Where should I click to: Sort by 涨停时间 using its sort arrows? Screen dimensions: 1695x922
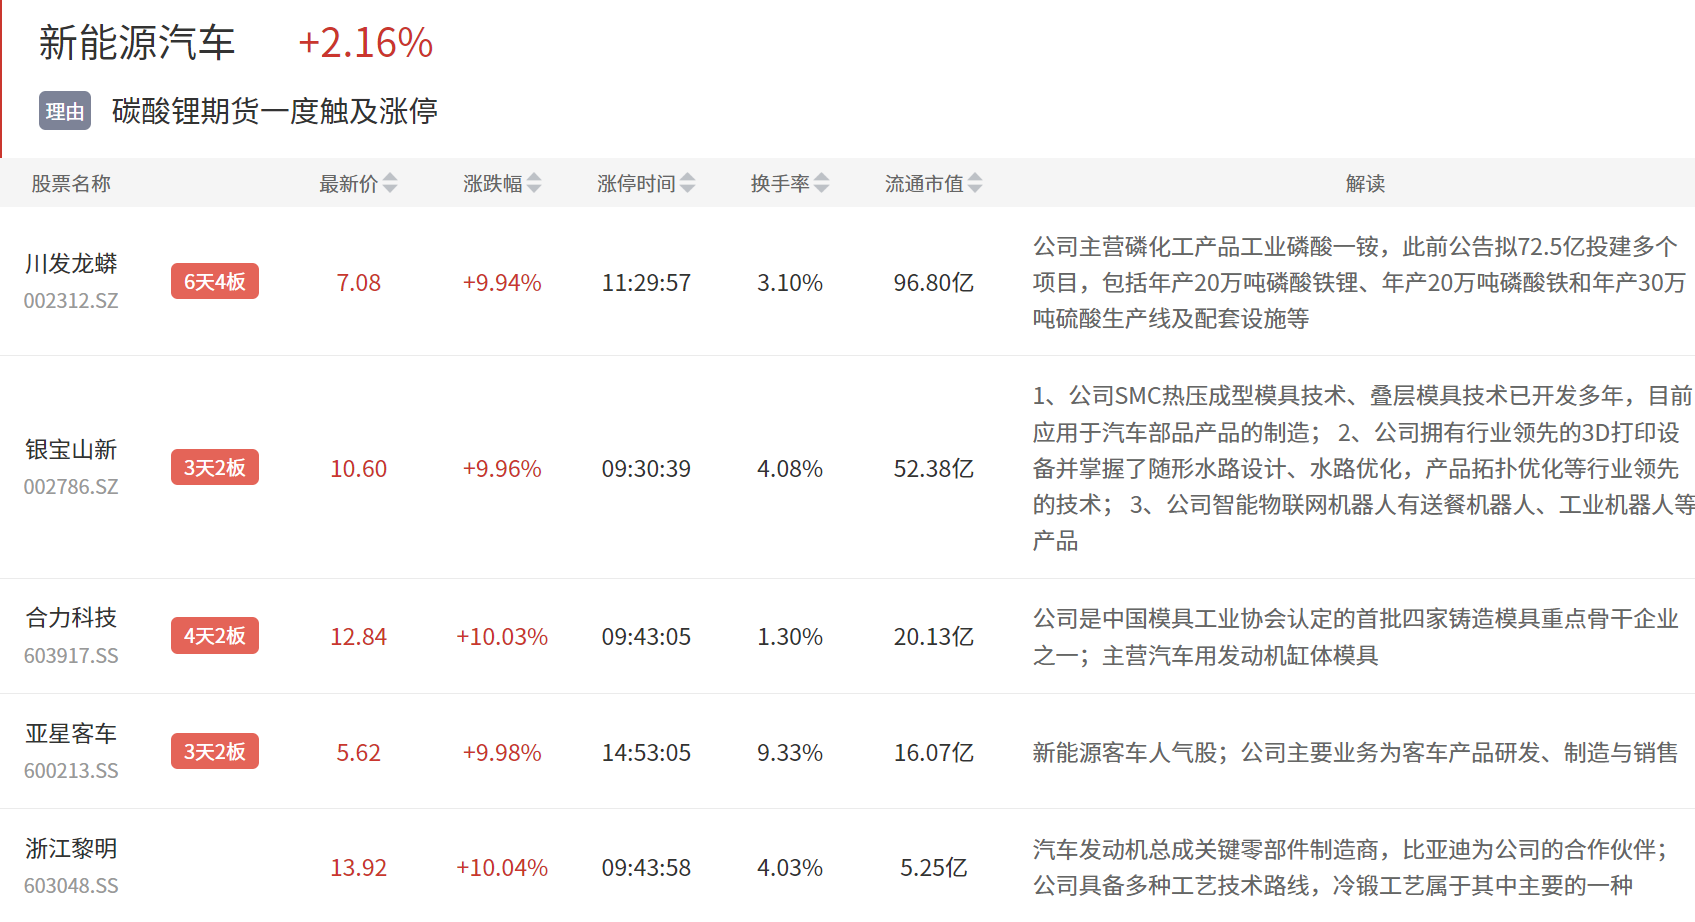click(687, 183)
